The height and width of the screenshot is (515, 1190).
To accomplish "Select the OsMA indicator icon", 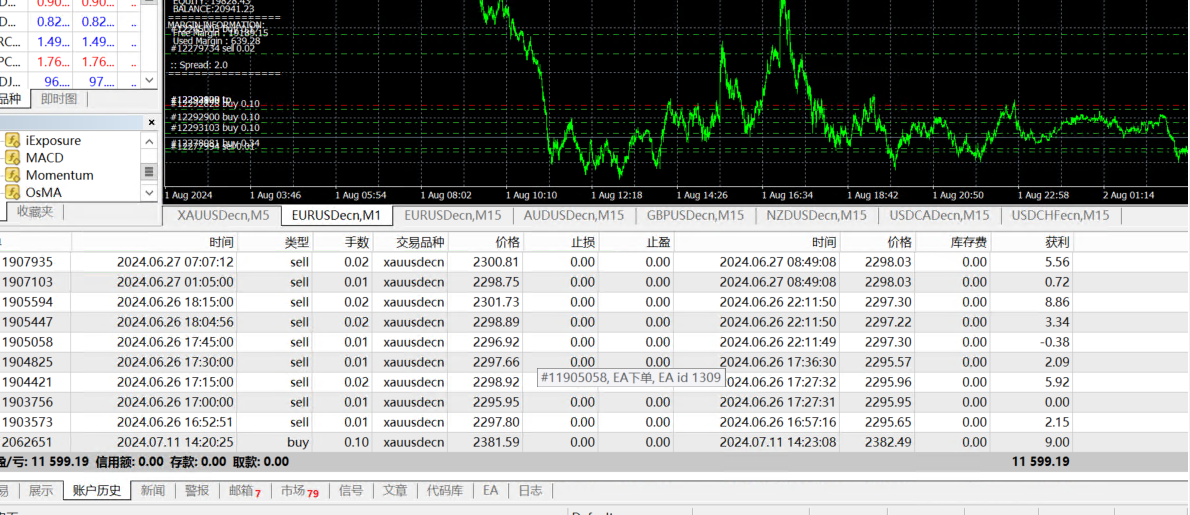I will point(11,193).
